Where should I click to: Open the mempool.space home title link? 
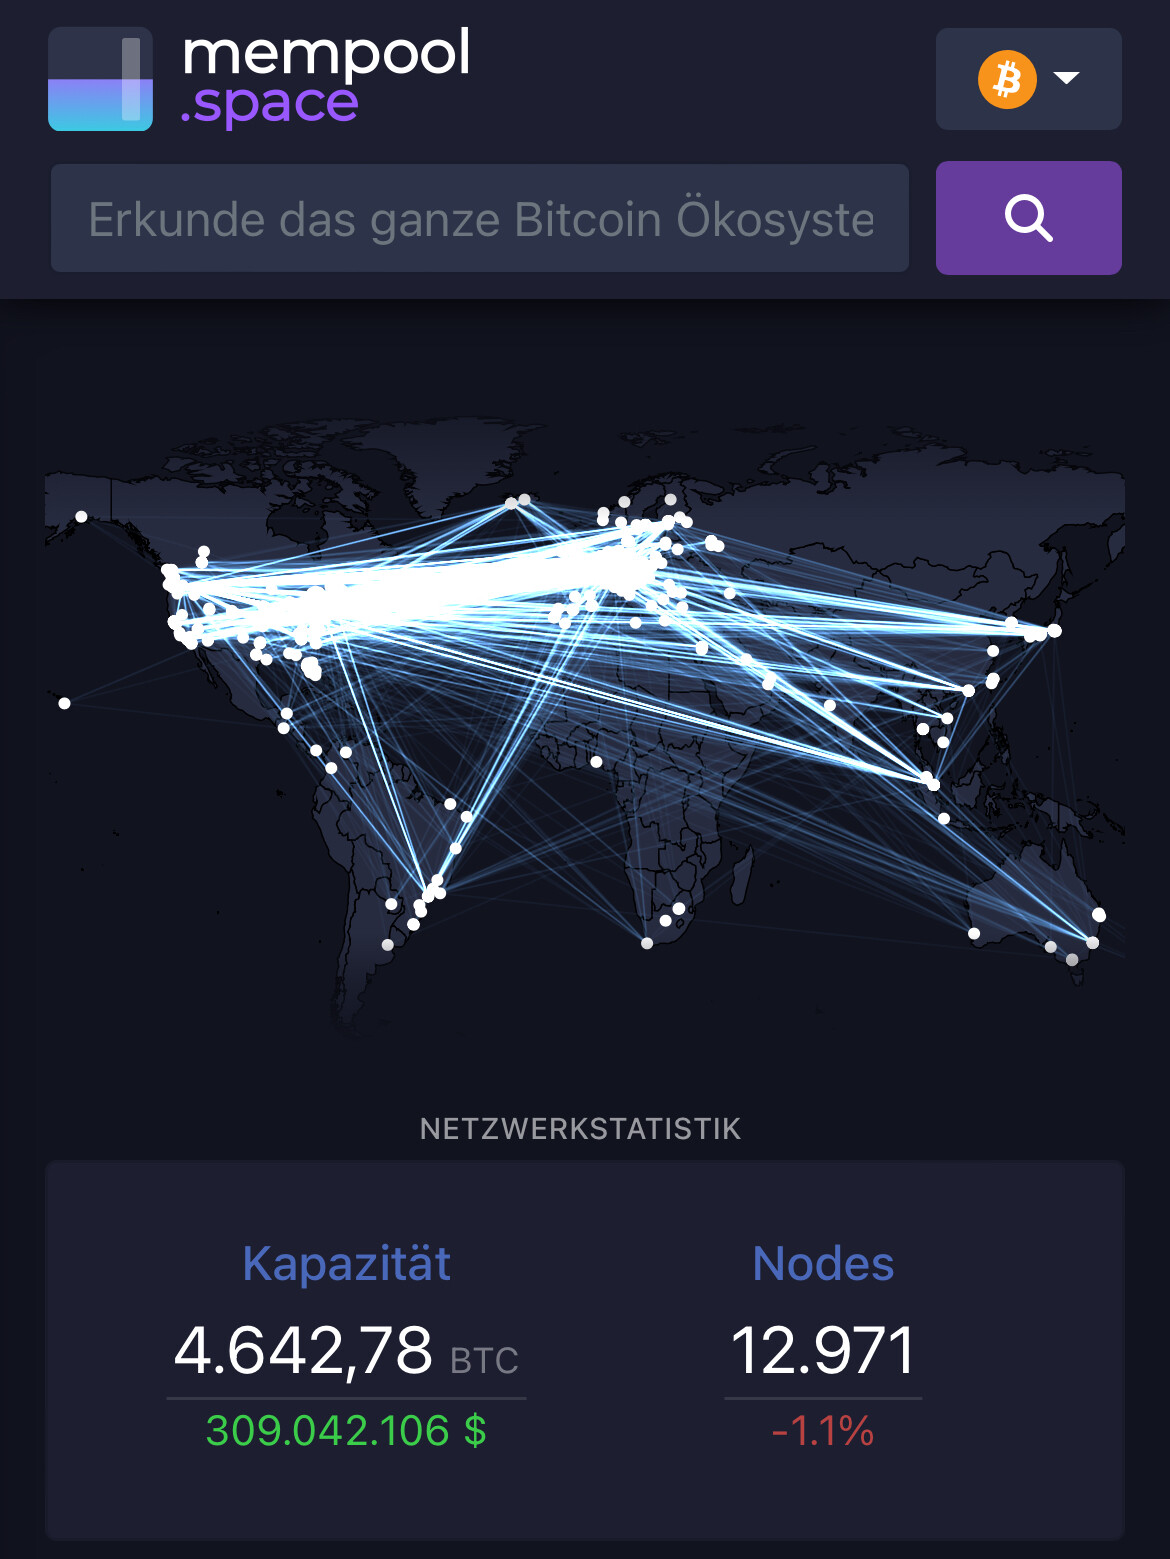pos(326,78)
